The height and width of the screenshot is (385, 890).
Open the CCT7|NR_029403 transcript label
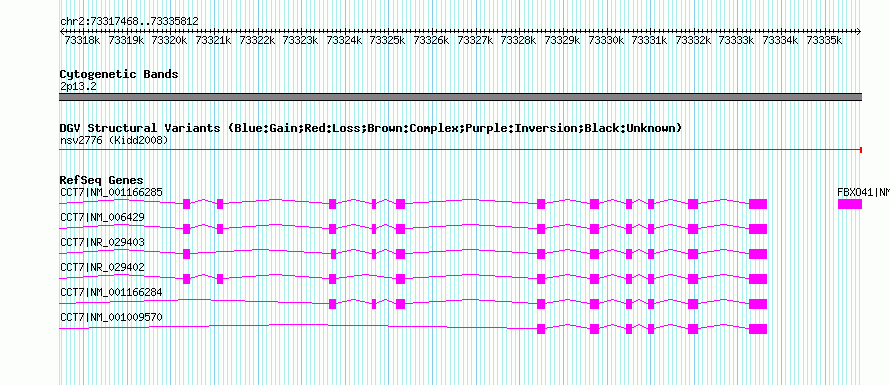pyautogui.click(x=102, y=242)
